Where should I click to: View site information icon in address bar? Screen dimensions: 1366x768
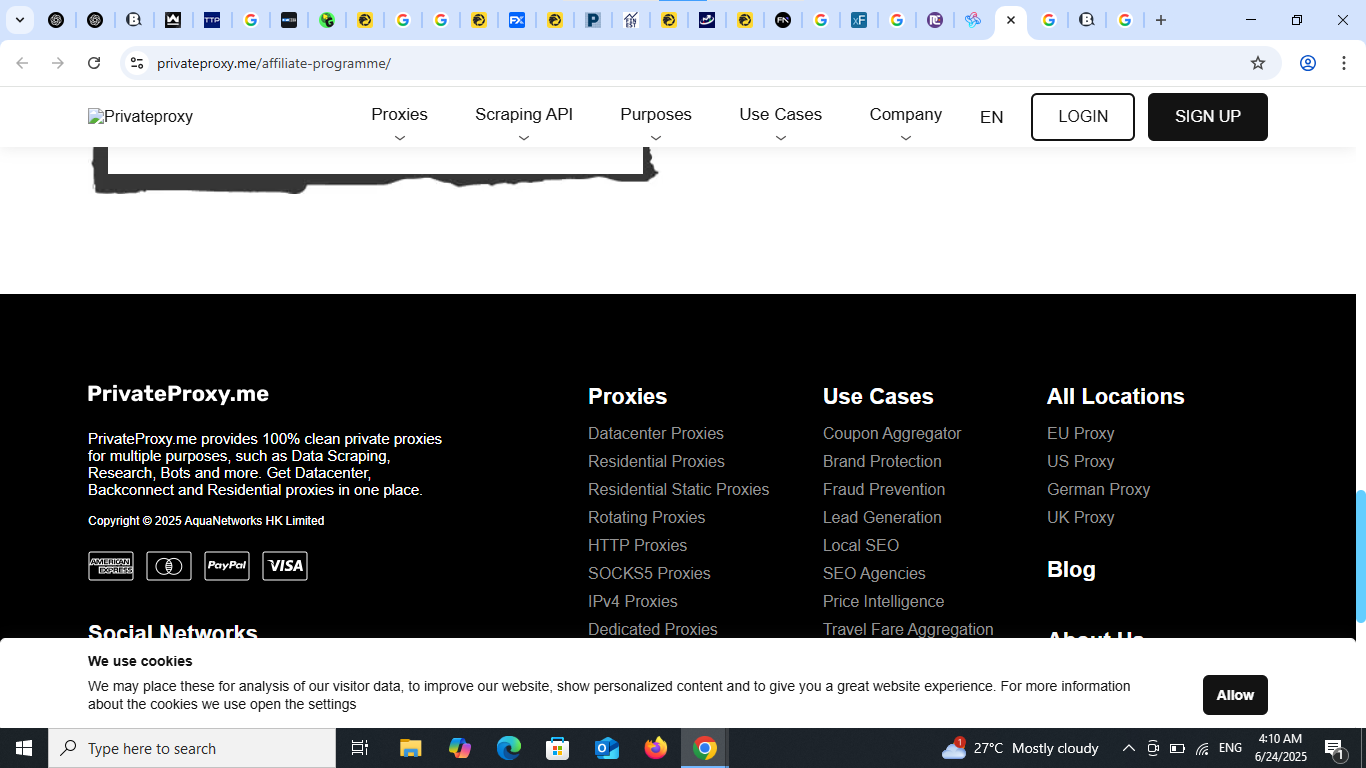[x=137, y=63]
